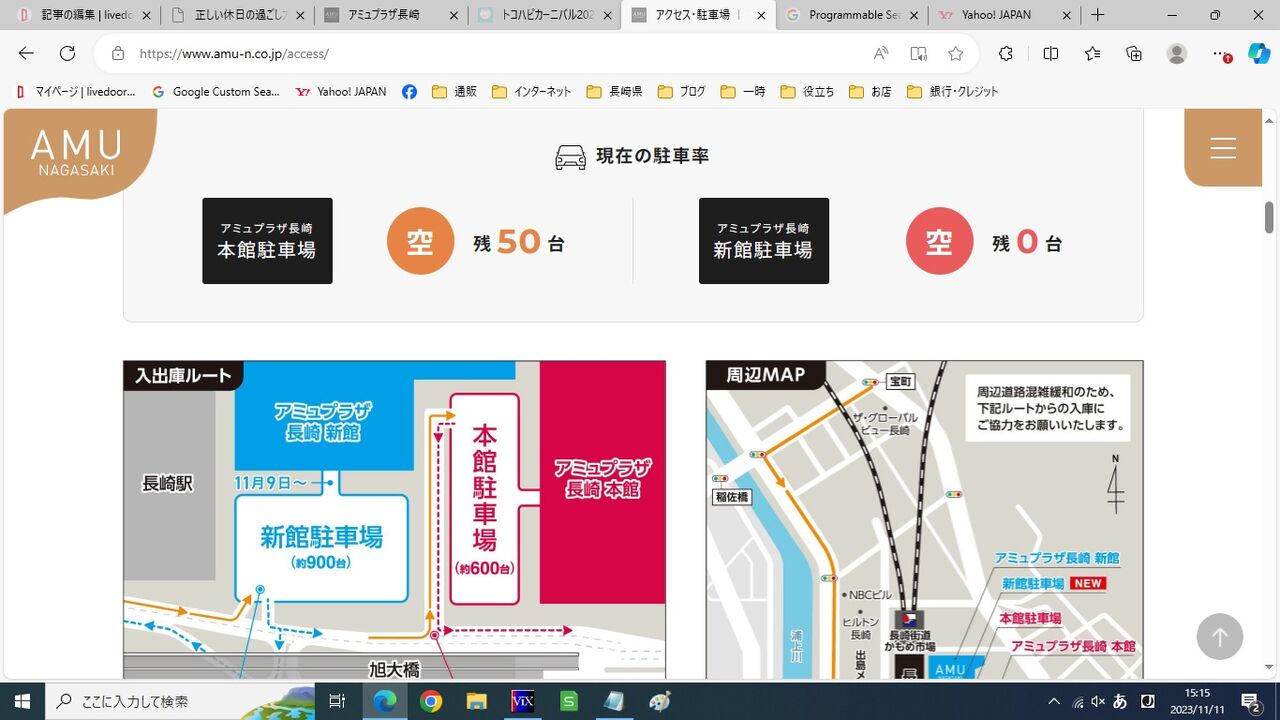Open Windows notification center
The image size is (1280, 720).
point(1250,701)
